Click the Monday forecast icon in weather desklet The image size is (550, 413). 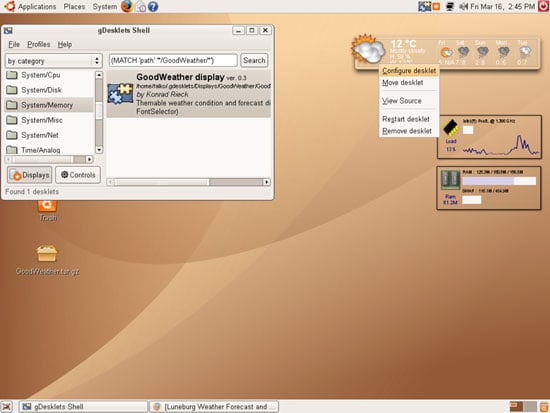click(504, 52)
